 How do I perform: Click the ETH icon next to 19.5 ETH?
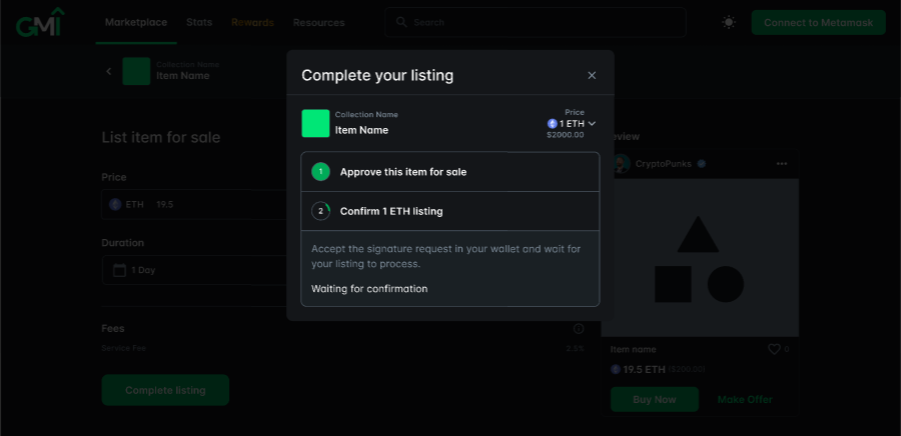pos(615,369)
